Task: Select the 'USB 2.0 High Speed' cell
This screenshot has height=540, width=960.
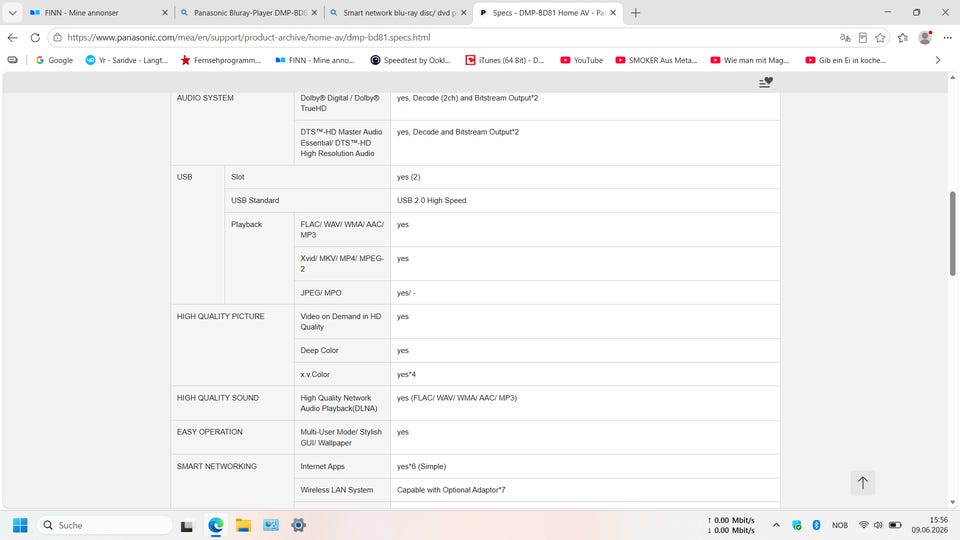Action: [x=585, y=200]
